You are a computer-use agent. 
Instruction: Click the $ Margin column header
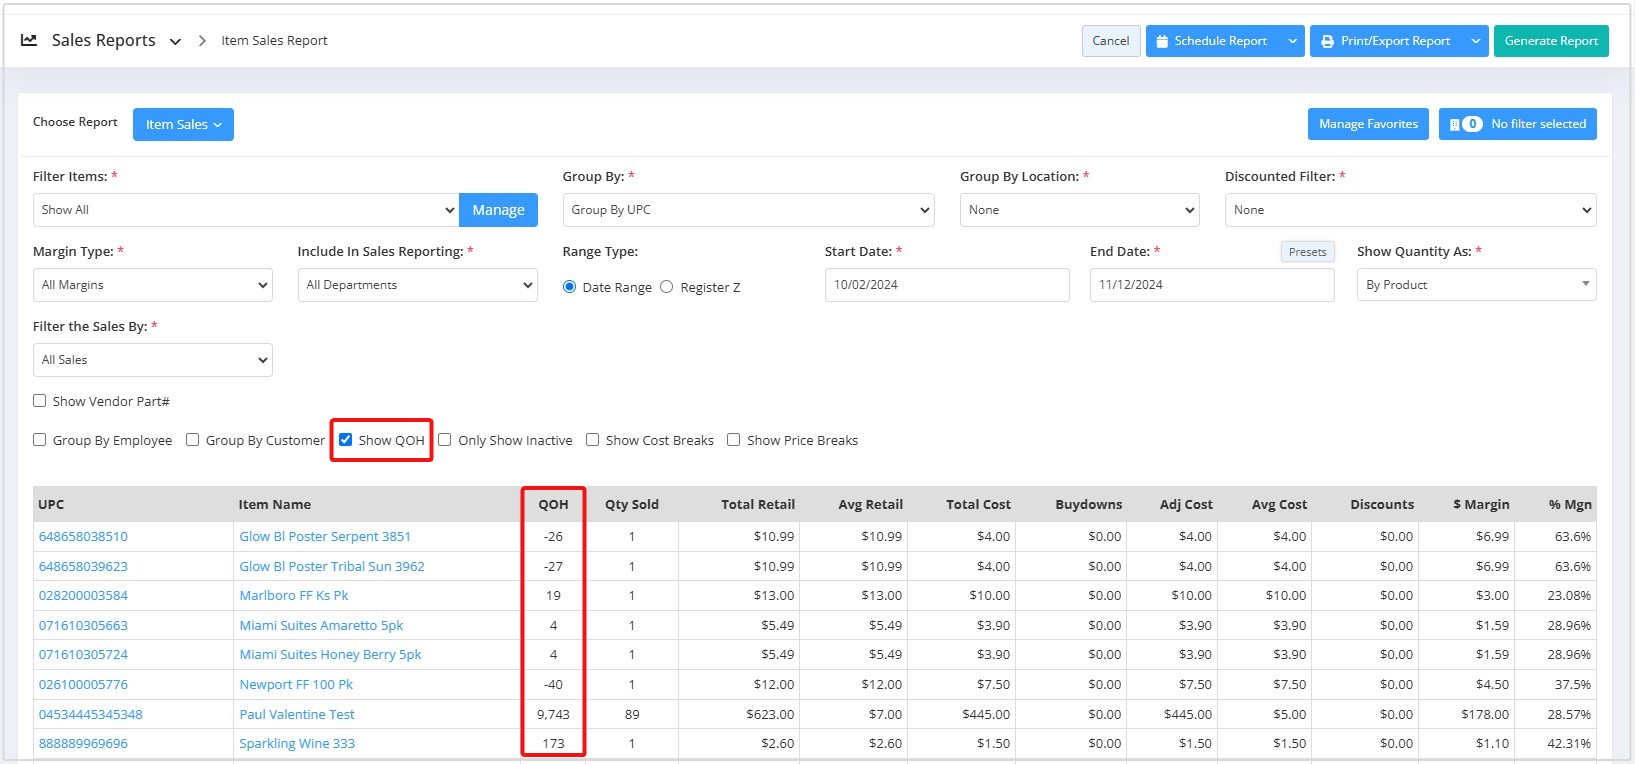point(1481,505)
